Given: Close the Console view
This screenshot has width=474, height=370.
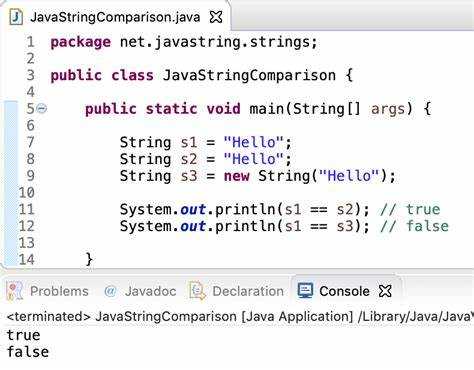Looking at the screenshot, I should (x=385, y=291).
